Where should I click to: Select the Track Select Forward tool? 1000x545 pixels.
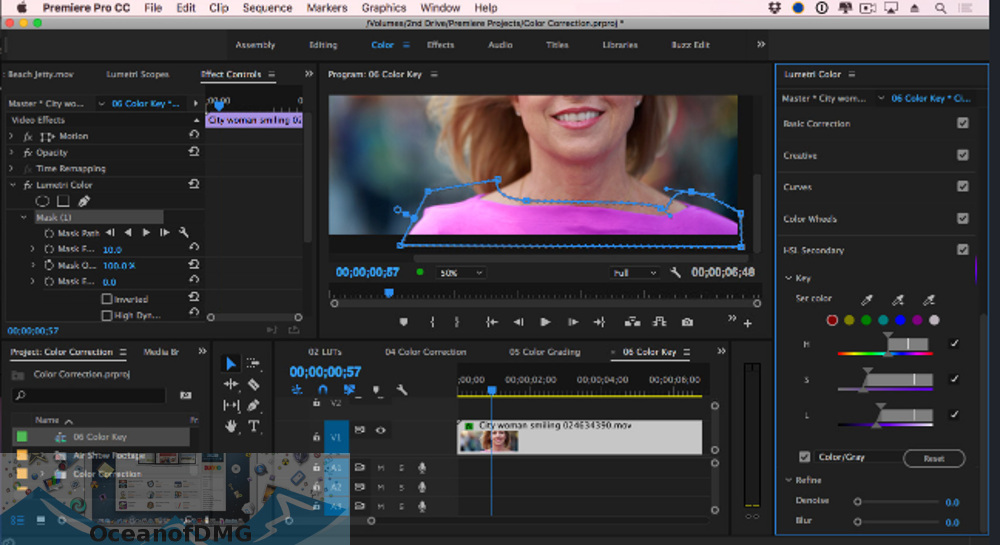253,363
